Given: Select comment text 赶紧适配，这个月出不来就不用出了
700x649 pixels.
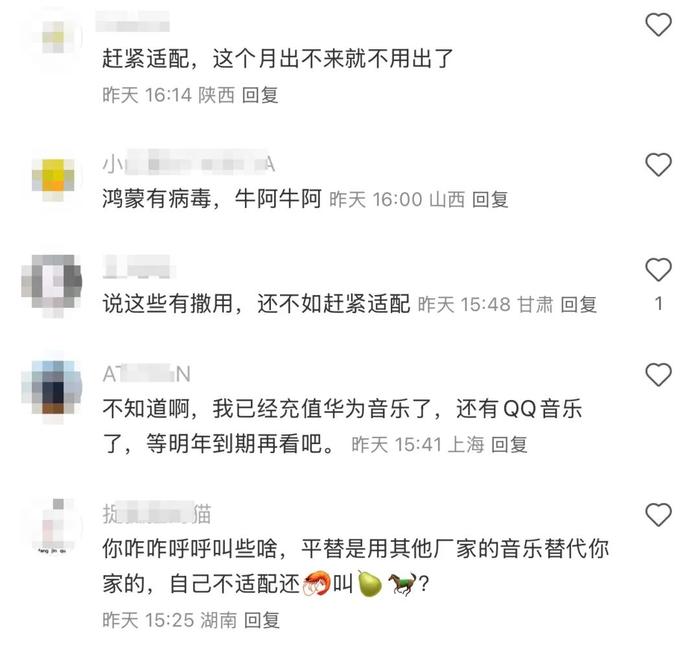Looking at the screenshot, I should 278,58.
